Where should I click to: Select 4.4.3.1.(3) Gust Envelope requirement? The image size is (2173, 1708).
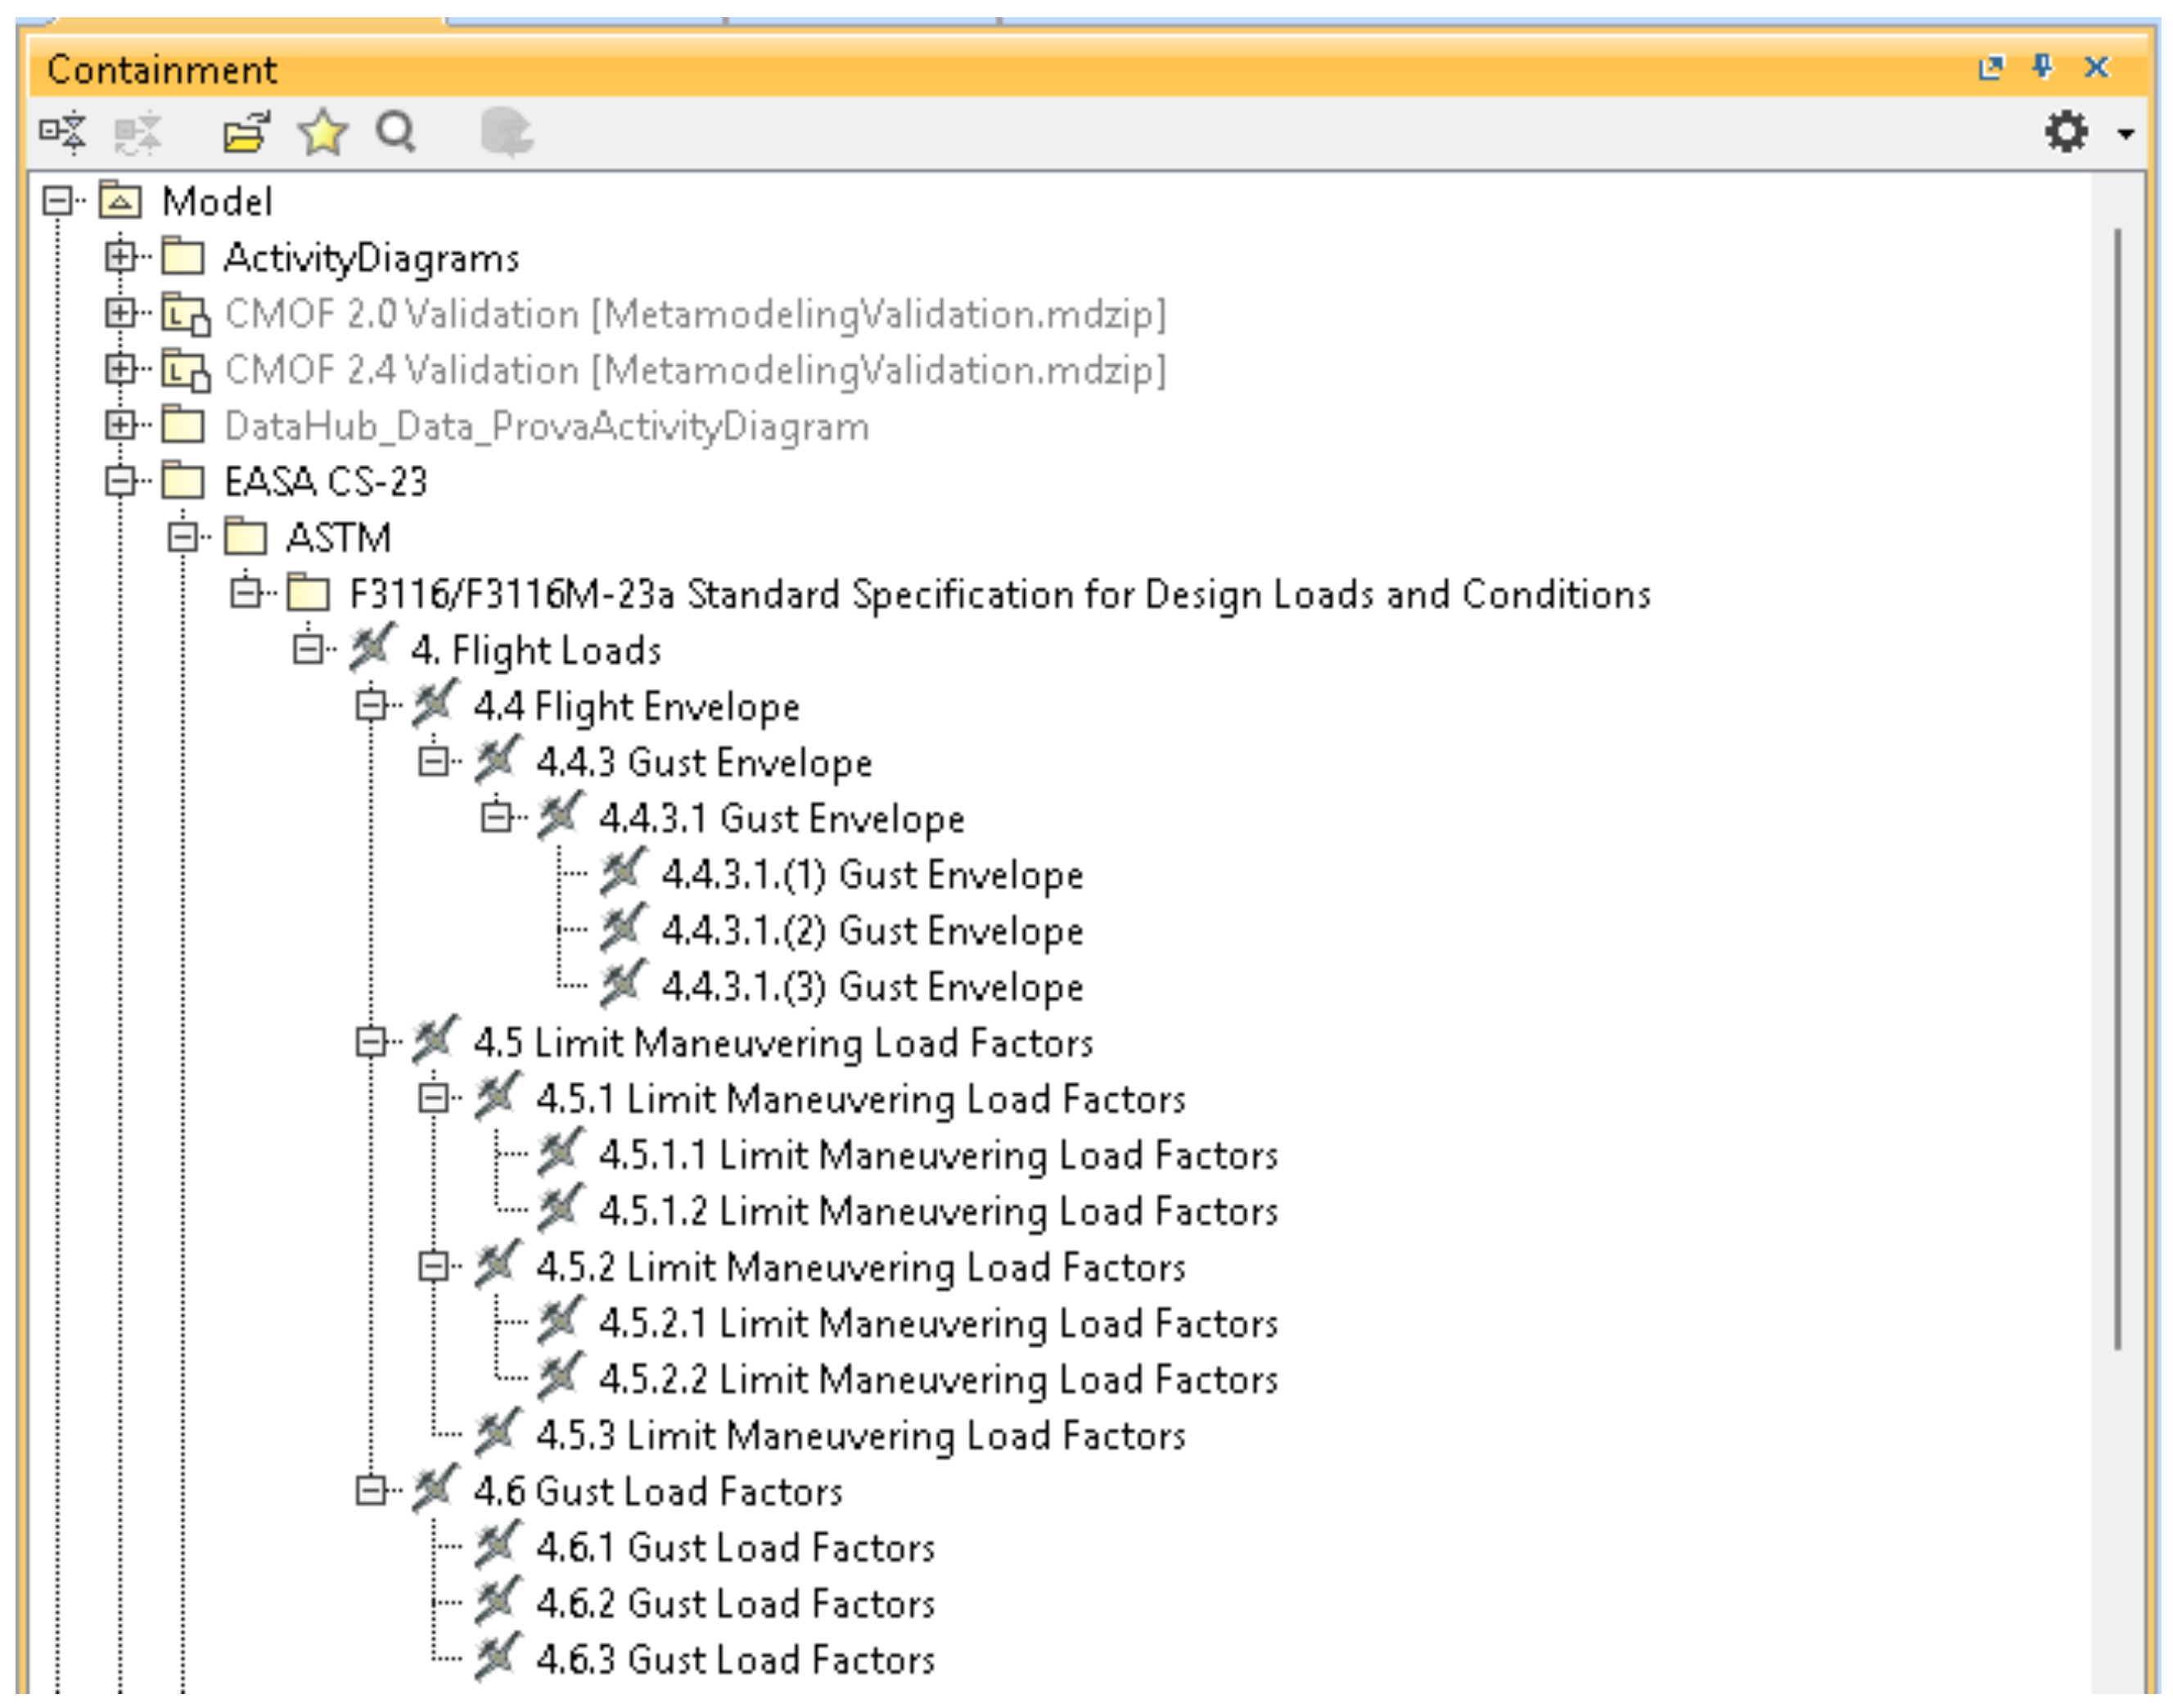tap(873, 986)
